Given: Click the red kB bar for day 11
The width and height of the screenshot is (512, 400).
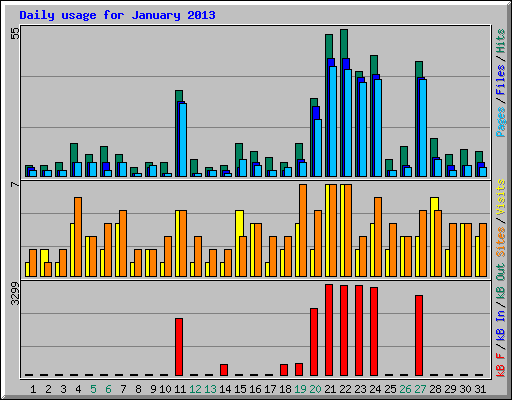Looking at the screenshot, I should 179,347.
